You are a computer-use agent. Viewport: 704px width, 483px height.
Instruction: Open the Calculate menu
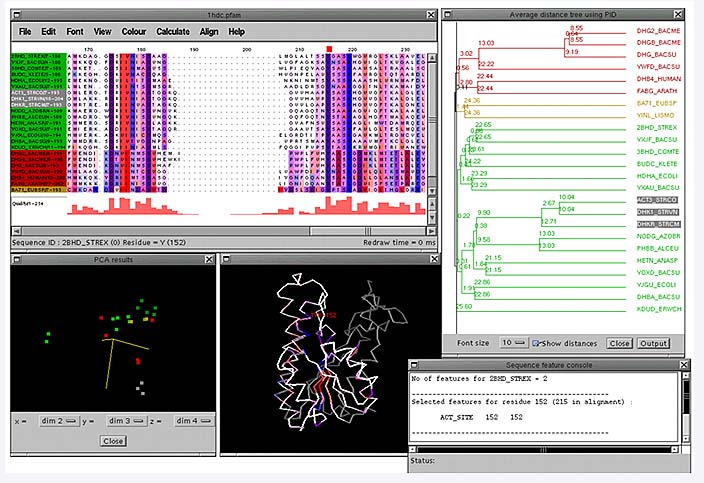coord(172,32)
